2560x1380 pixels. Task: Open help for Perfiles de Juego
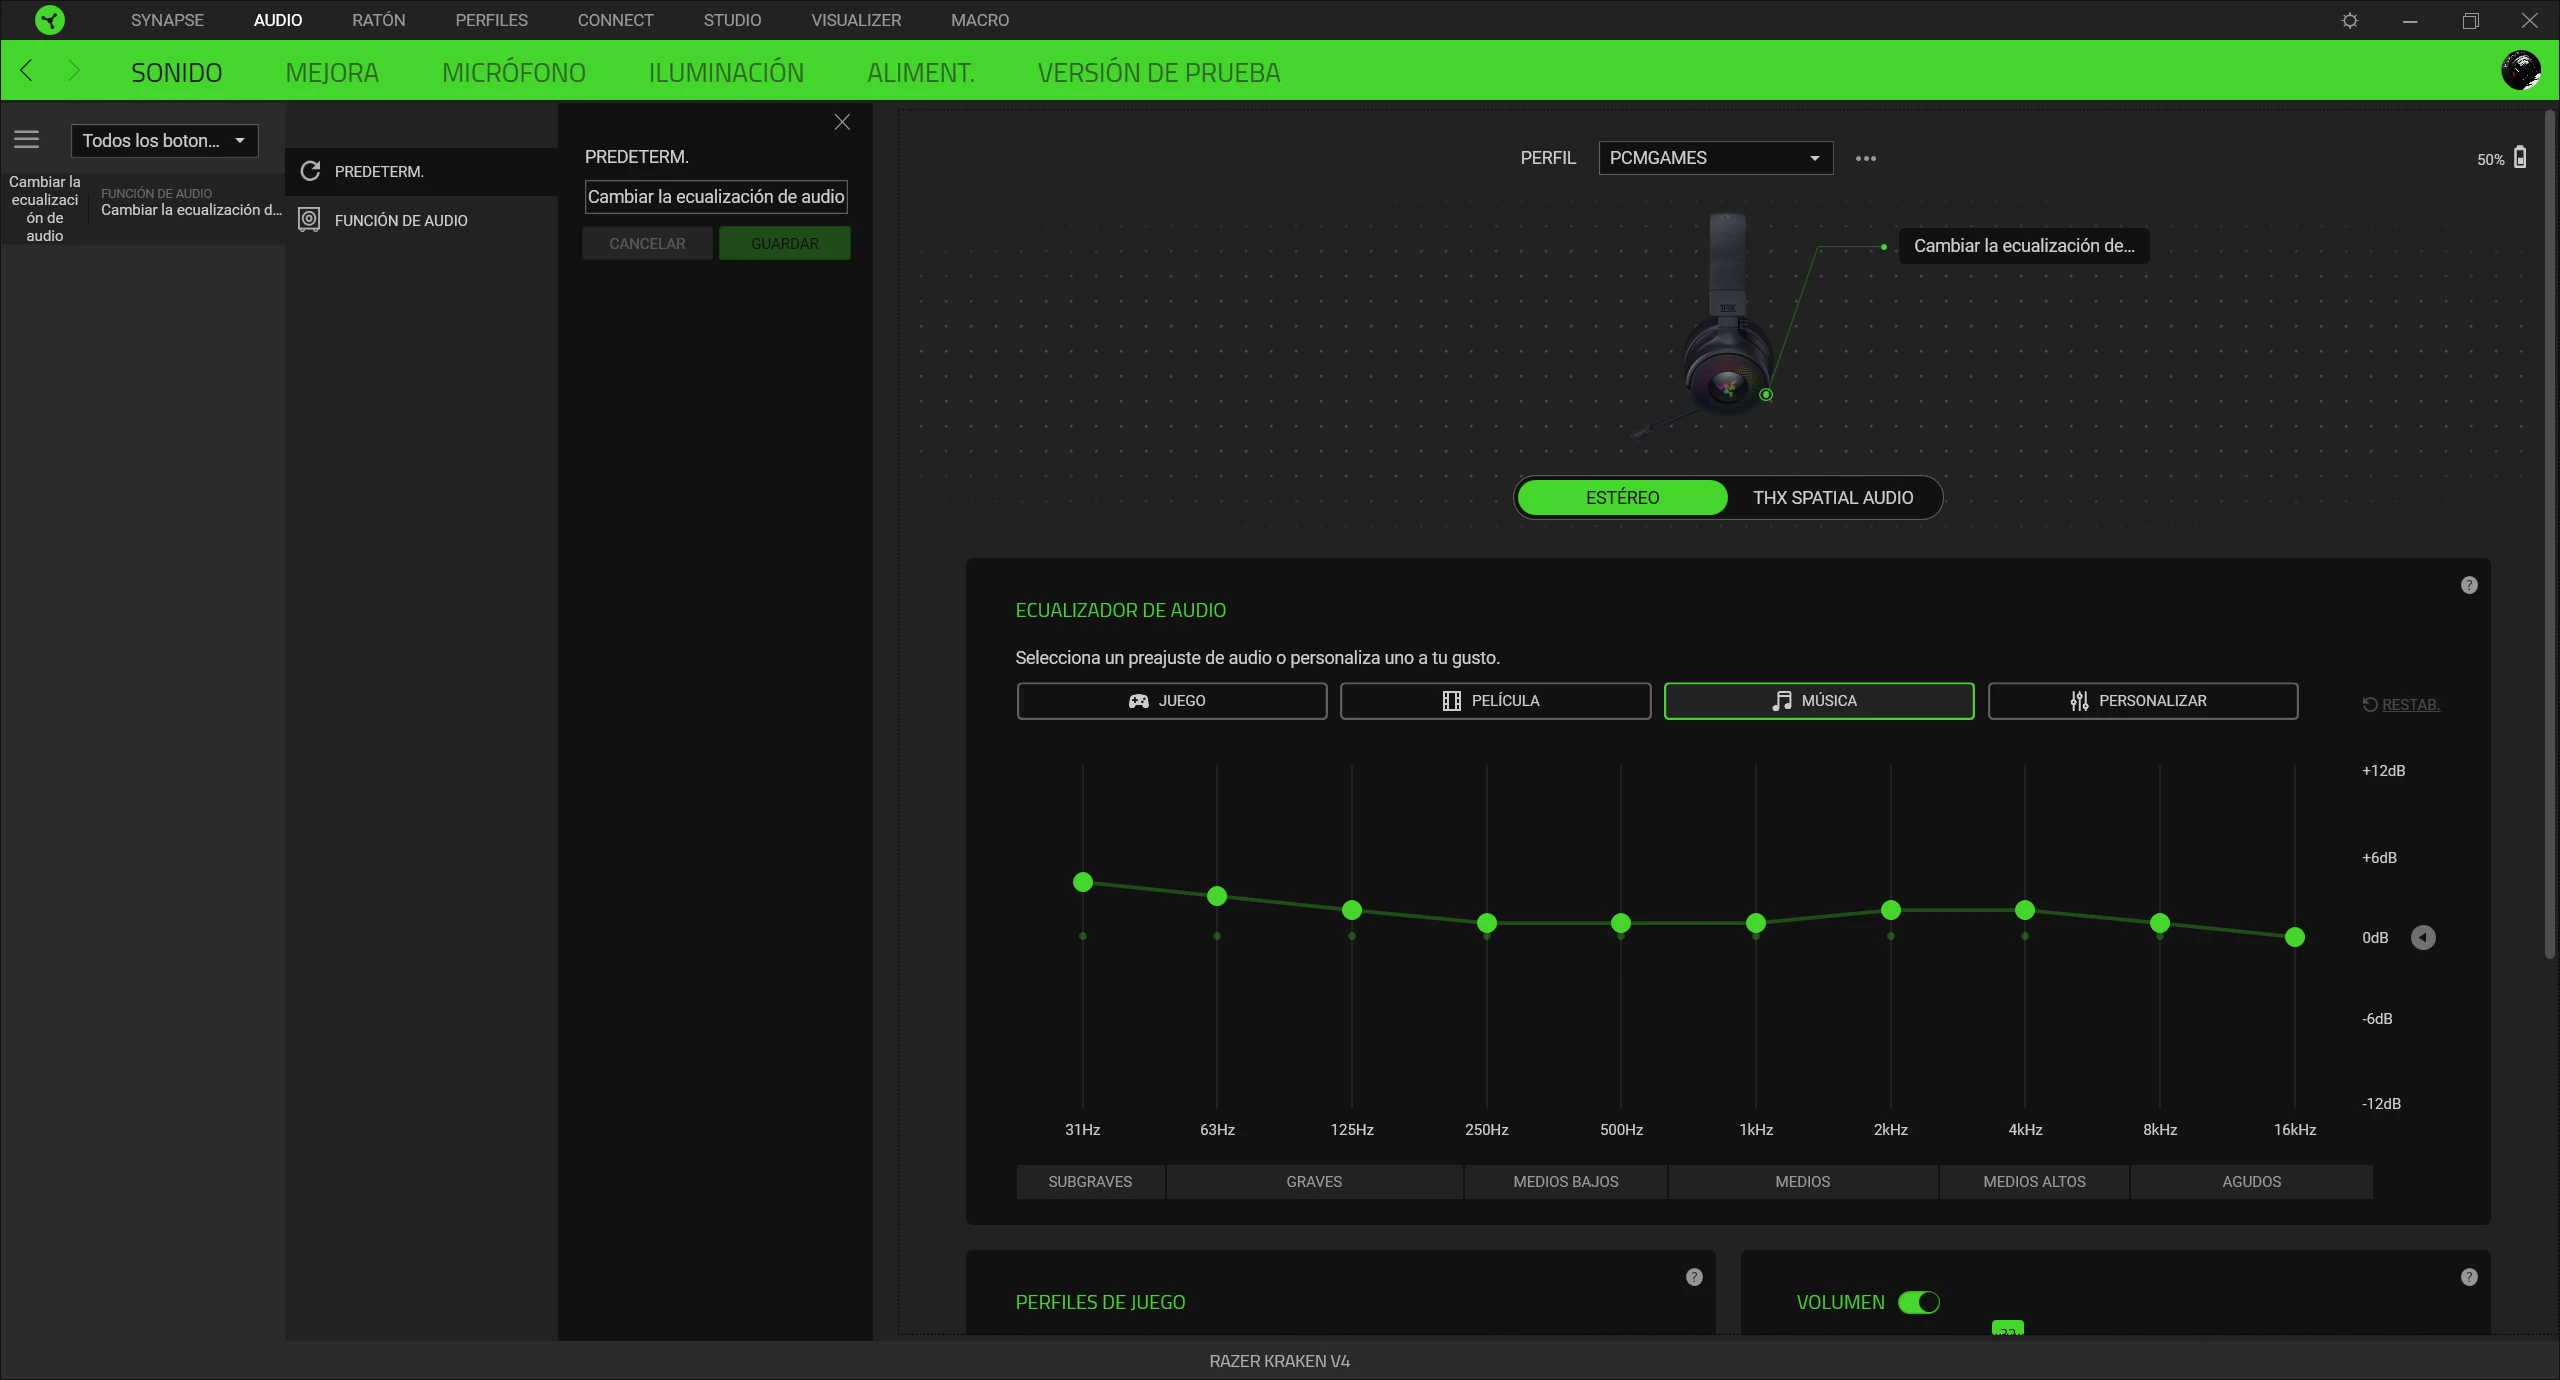coord(1694,1277)
